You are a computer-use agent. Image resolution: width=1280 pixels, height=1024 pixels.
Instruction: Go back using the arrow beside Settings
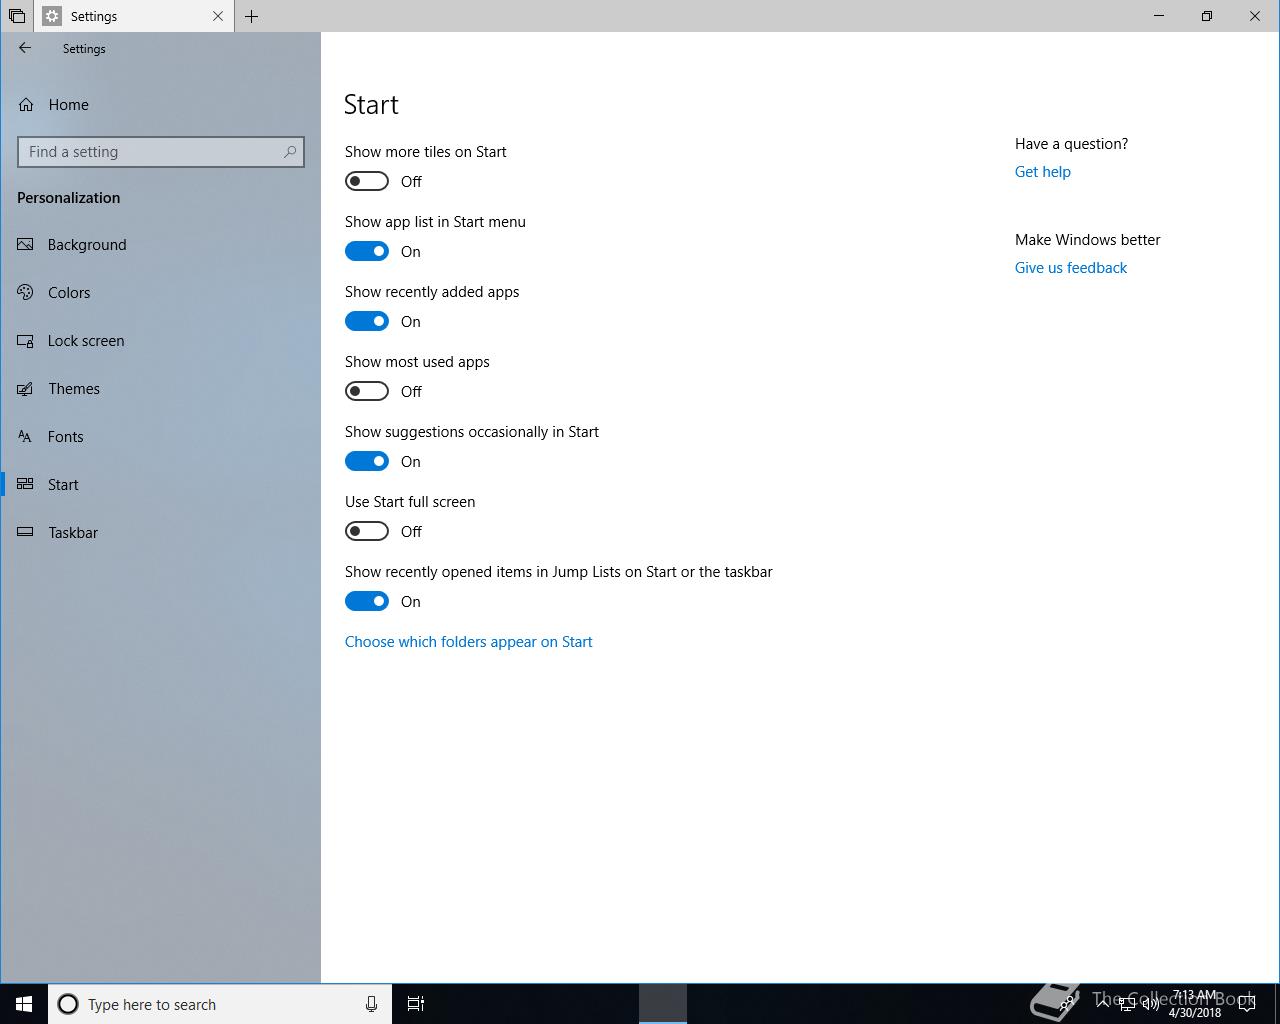pos(25,48)
